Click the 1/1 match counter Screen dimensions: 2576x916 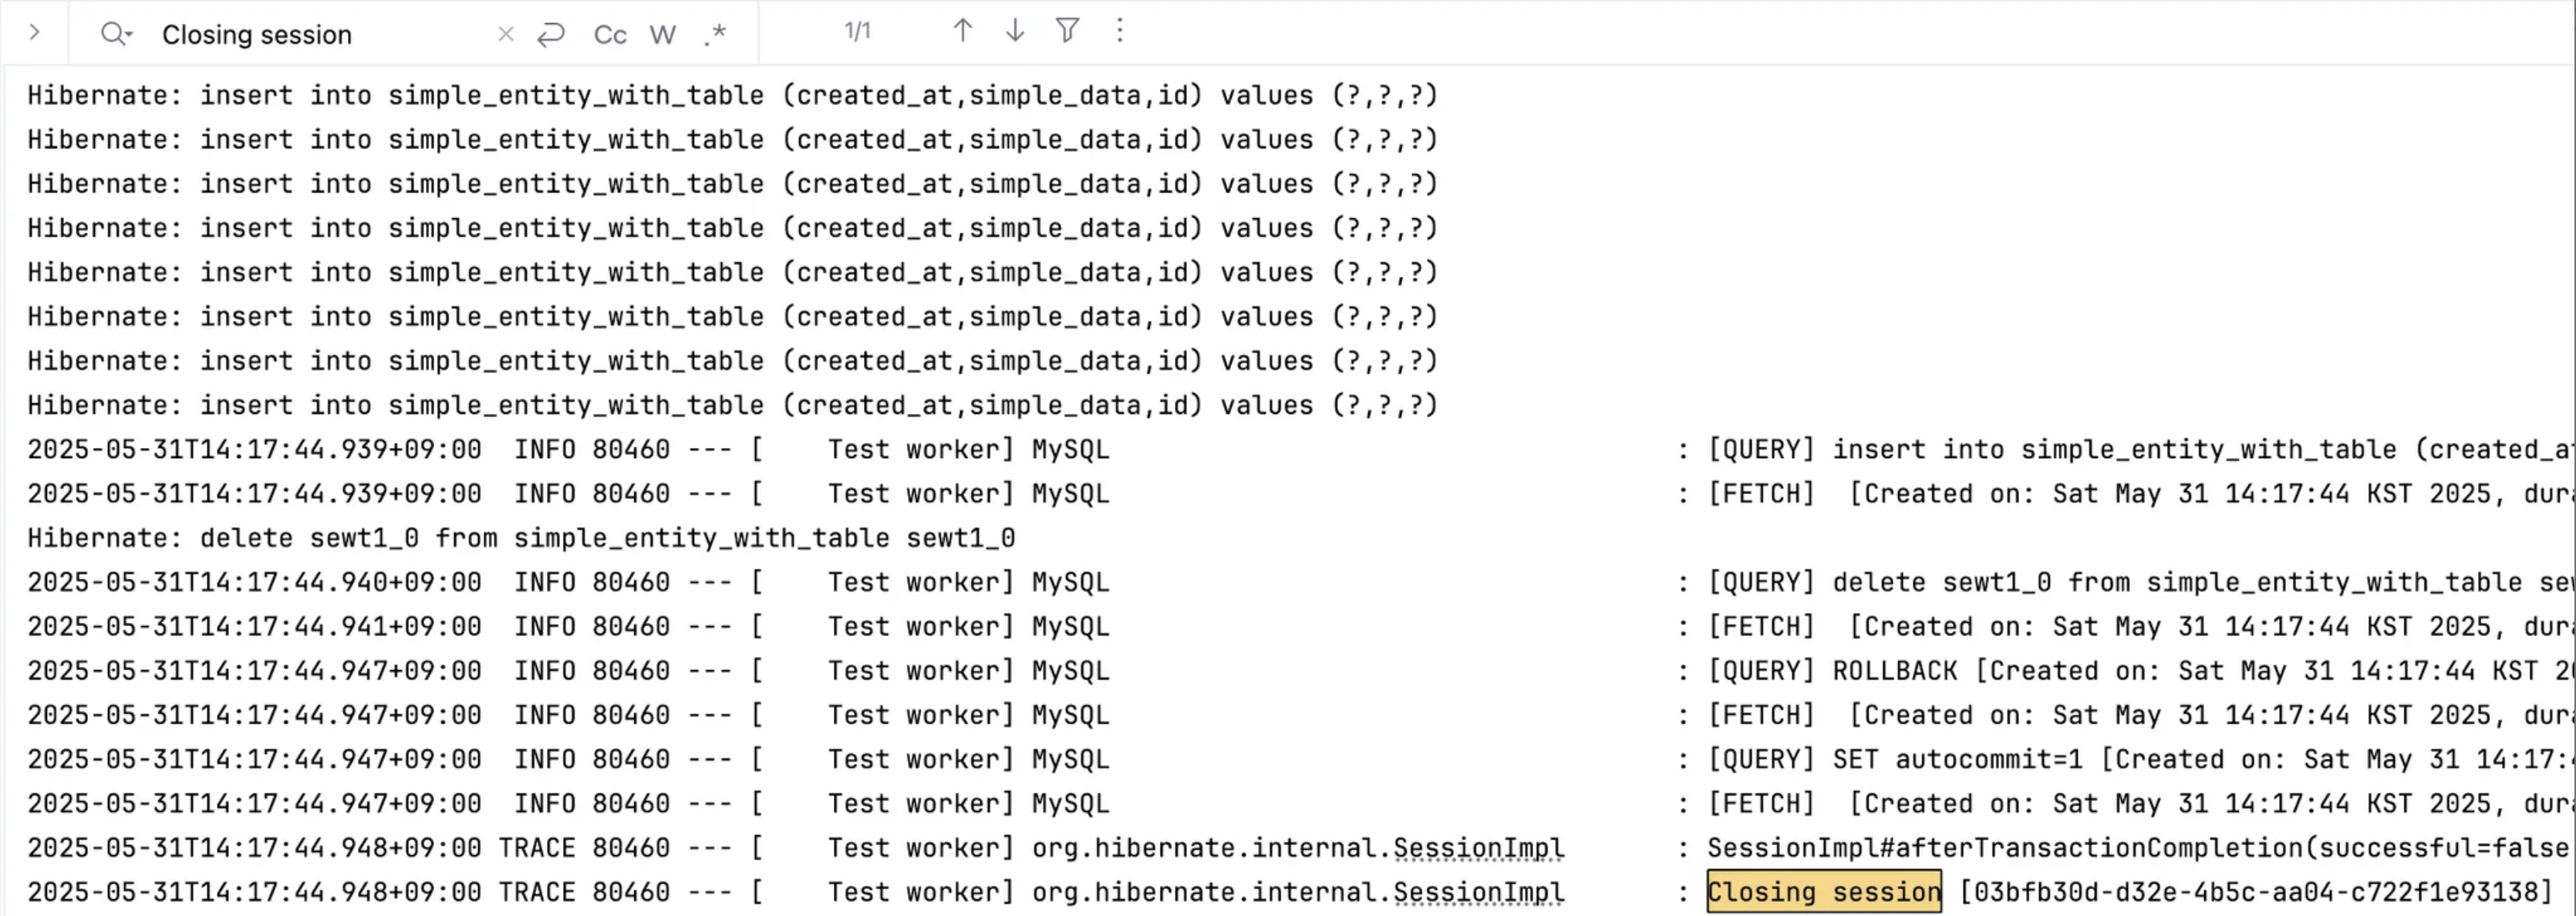[858, 31]
